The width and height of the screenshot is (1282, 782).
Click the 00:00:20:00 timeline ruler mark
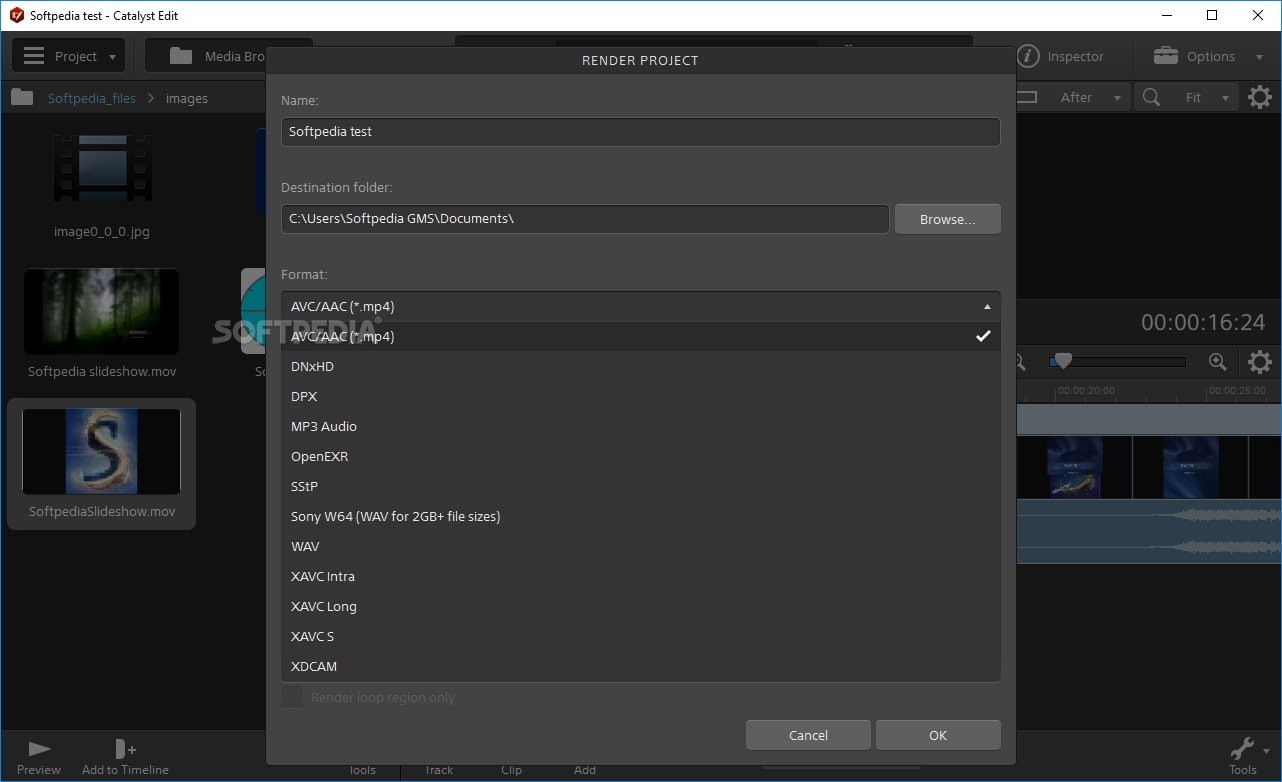(x=1086, y=391)
